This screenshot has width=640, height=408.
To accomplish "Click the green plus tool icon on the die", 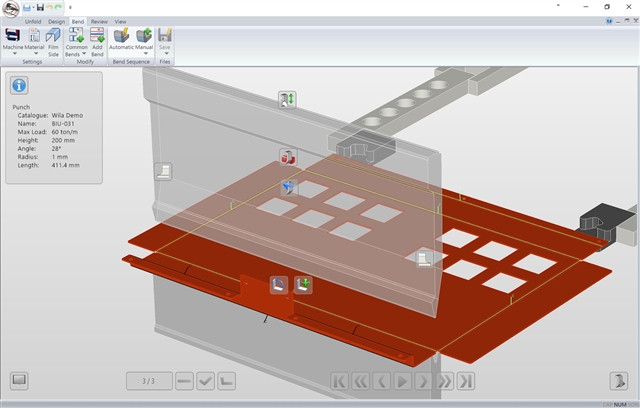I will (x=303, y=285).
